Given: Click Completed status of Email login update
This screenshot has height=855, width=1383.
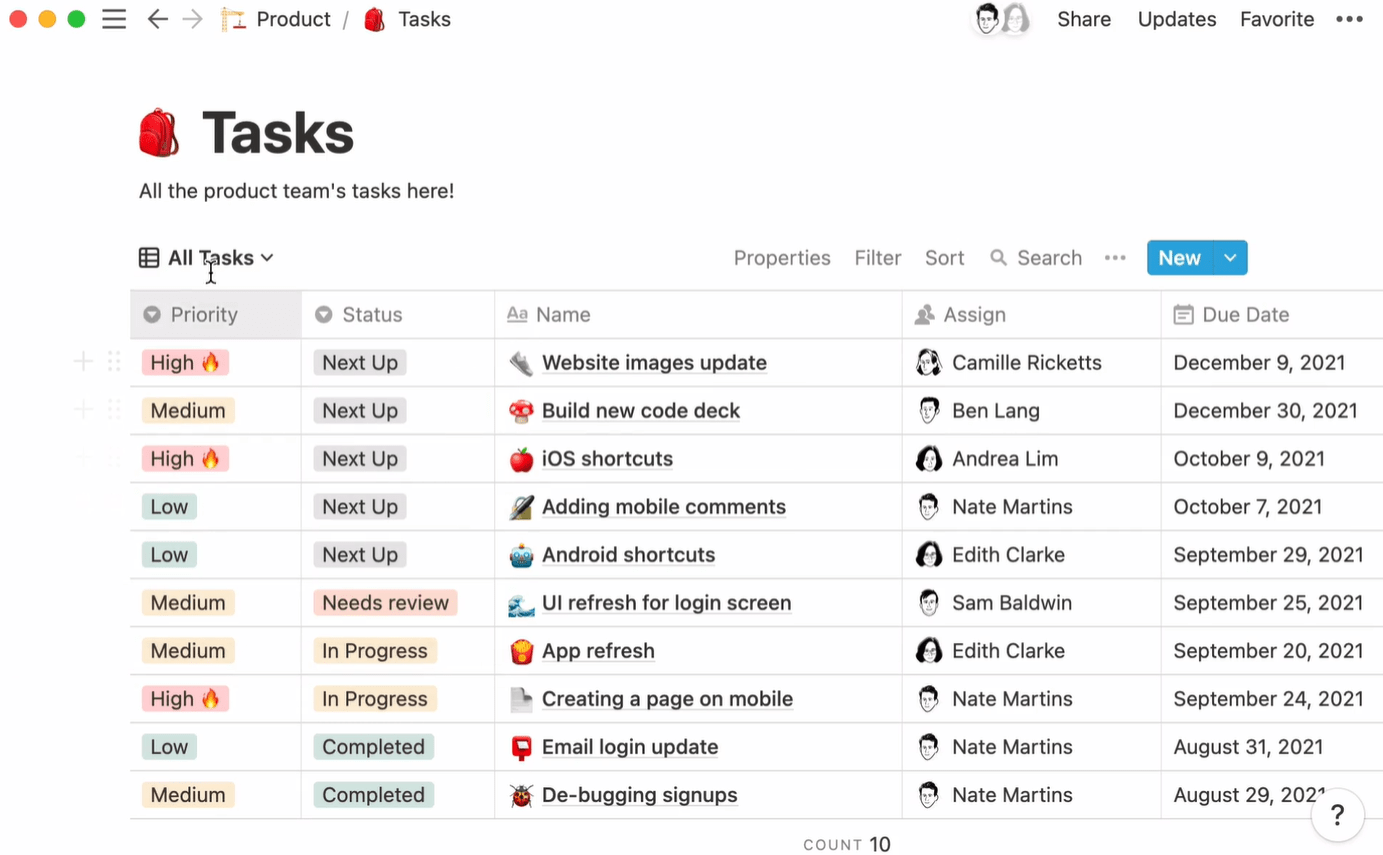Looking at the screenshot, I should [373, 747].
